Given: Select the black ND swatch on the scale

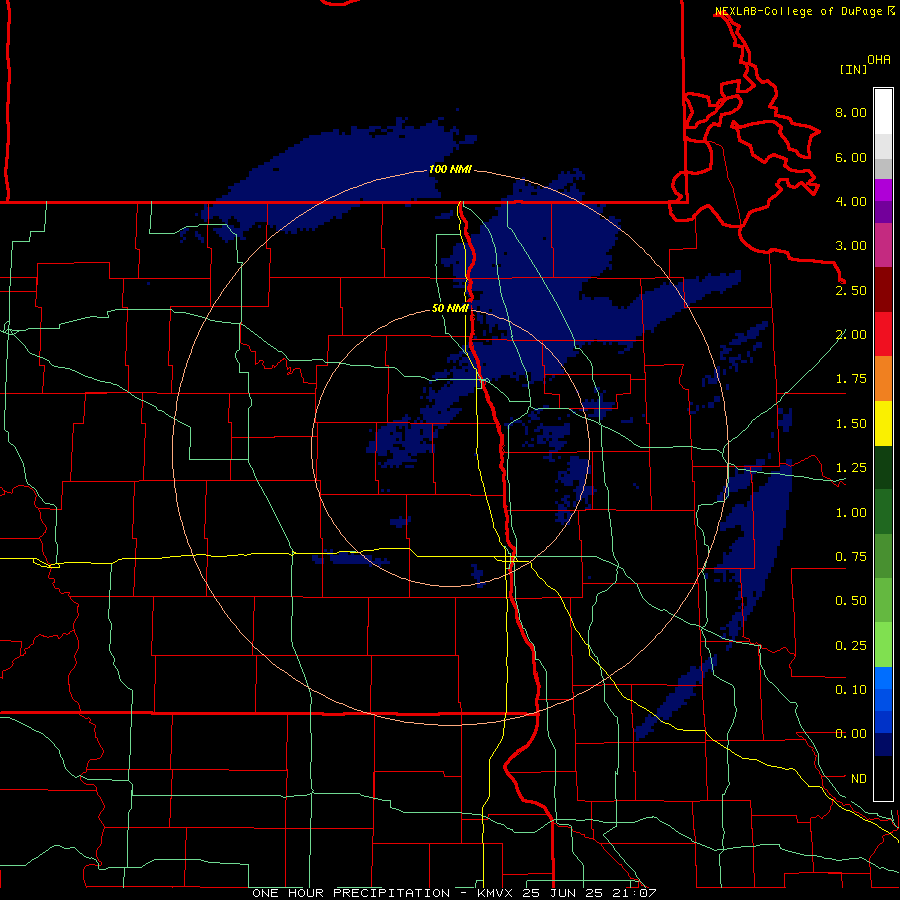Looking at the screenshot, I should coord(883,778).
